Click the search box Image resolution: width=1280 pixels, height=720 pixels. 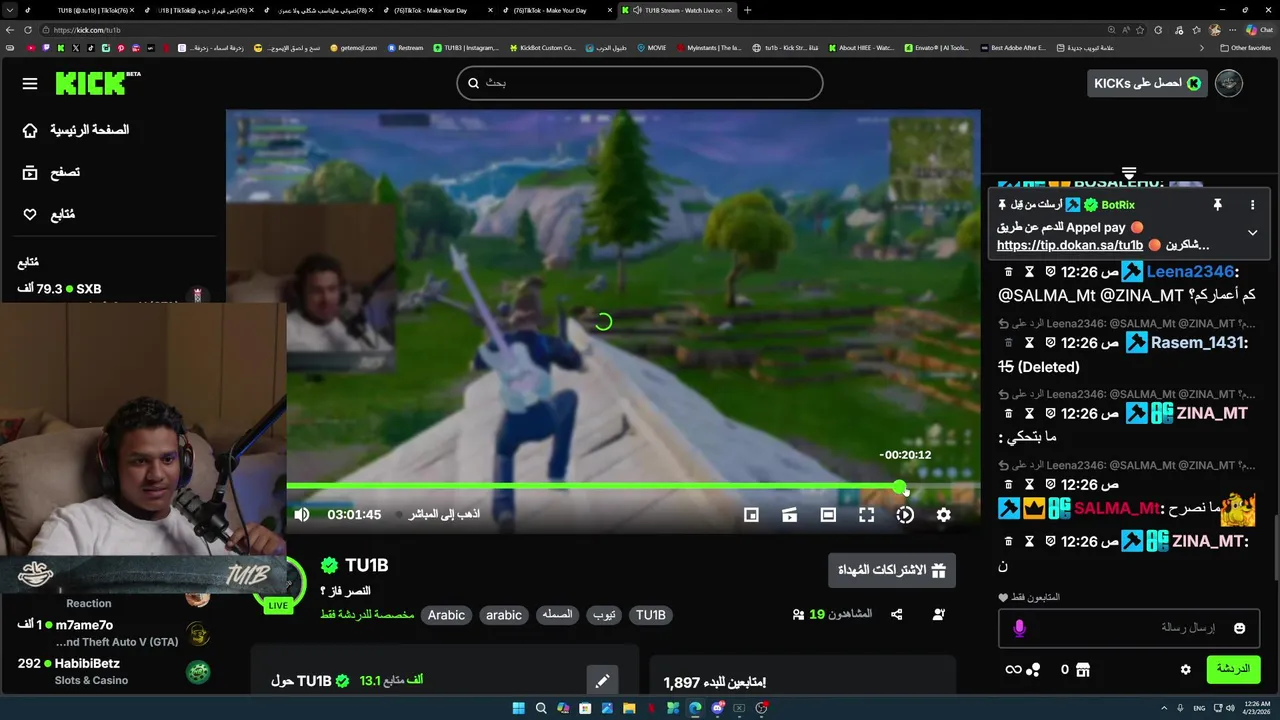click(x=640, y=83)
